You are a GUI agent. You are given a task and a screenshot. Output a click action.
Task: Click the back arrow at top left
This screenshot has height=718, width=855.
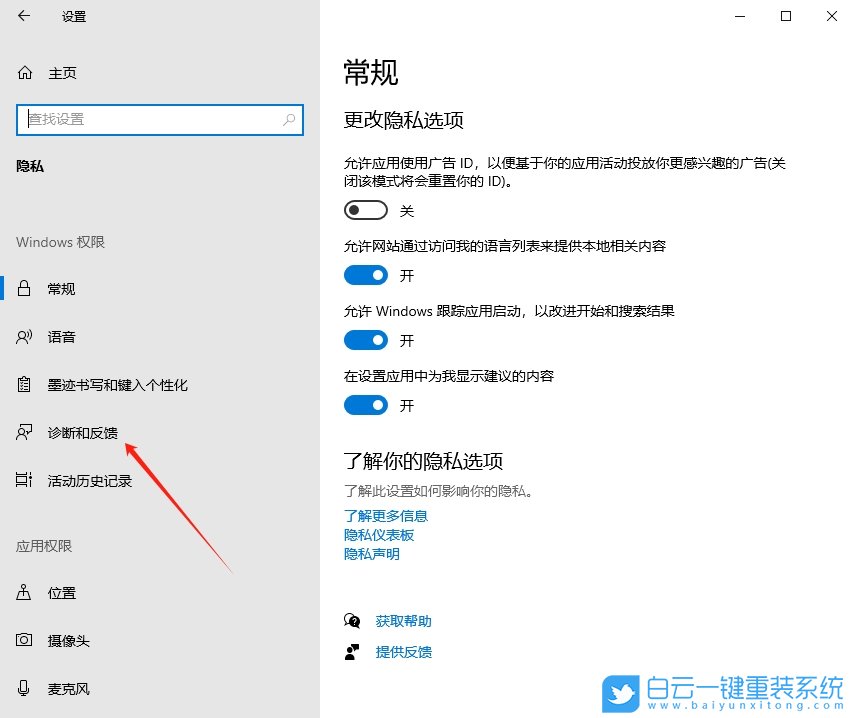click(x=22, y=16)
